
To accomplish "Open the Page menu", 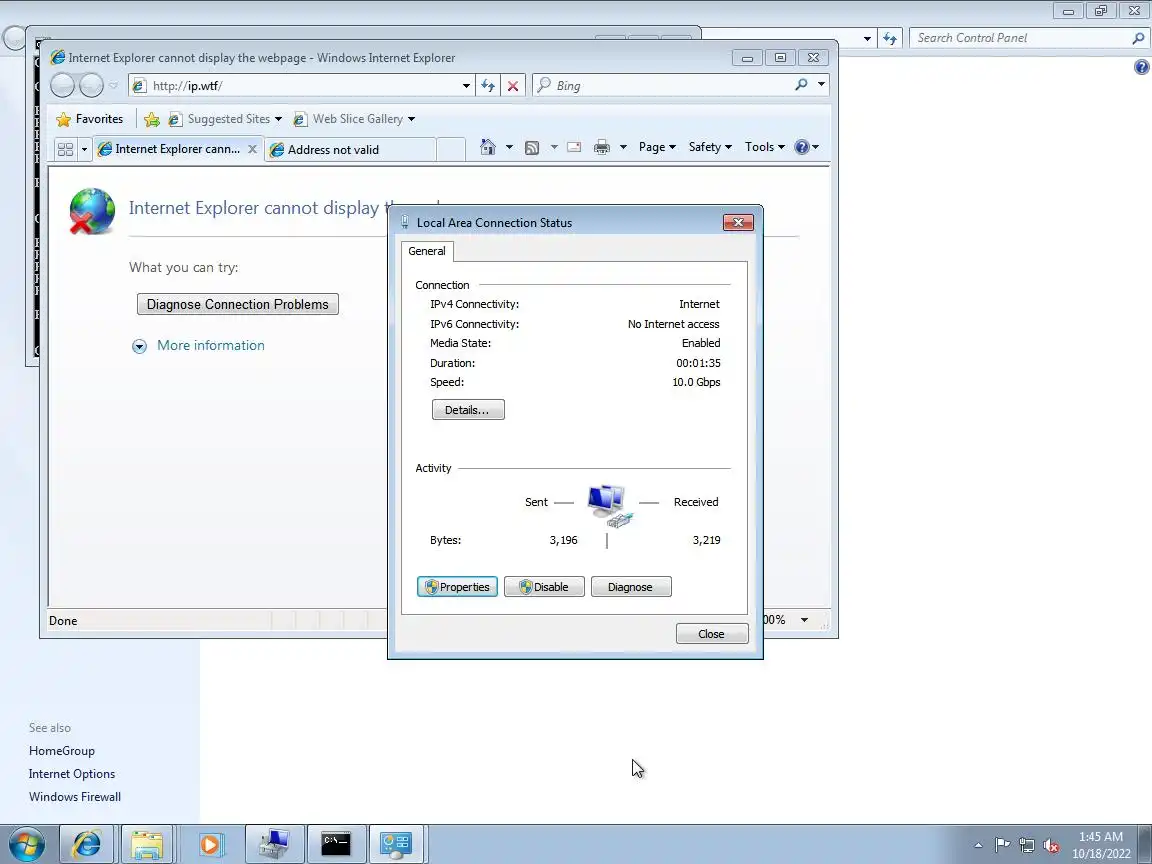I will [657, 147].
